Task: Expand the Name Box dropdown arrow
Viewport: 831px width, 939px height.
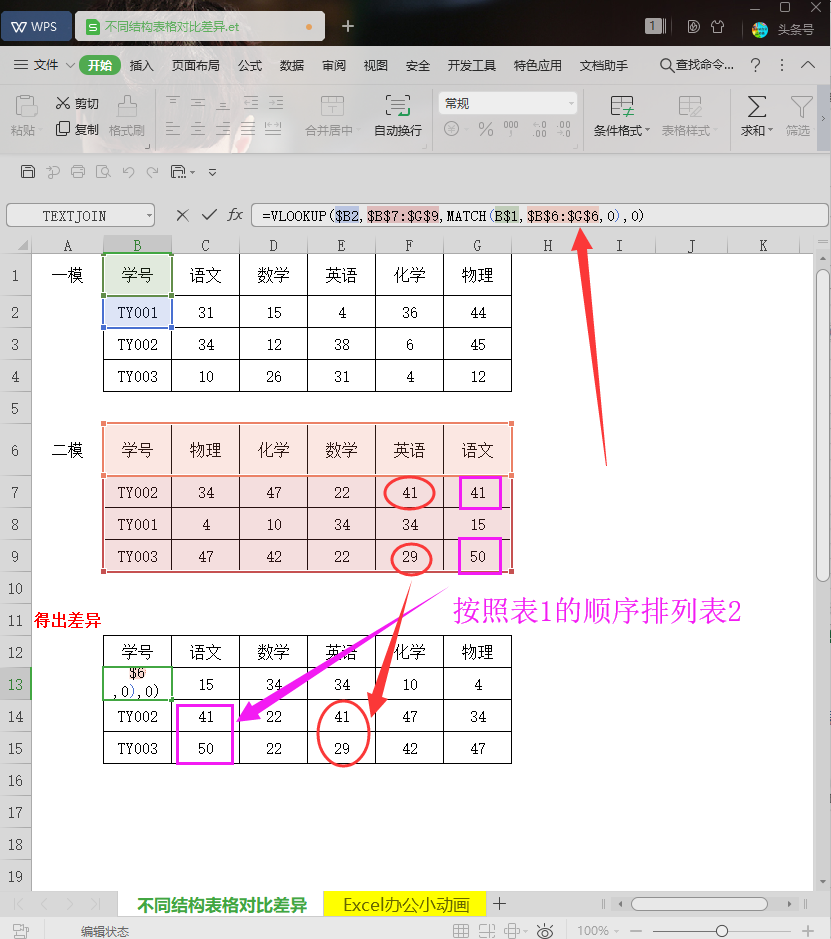Action: point(148,216)
